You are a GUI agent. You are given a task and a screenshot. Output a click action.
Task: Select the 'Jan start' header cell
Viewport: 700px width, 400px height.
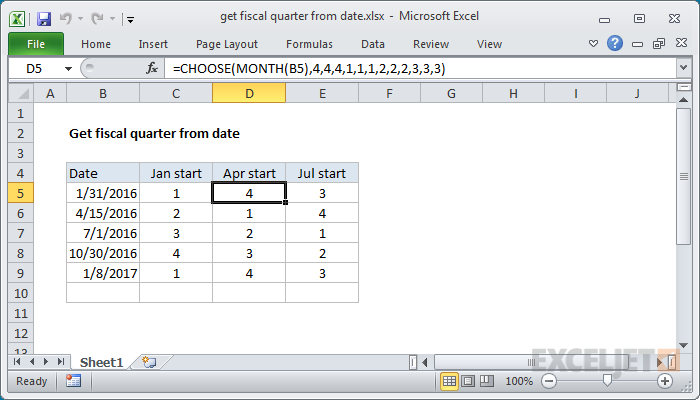pyautogui.click(x=176, y=173)
